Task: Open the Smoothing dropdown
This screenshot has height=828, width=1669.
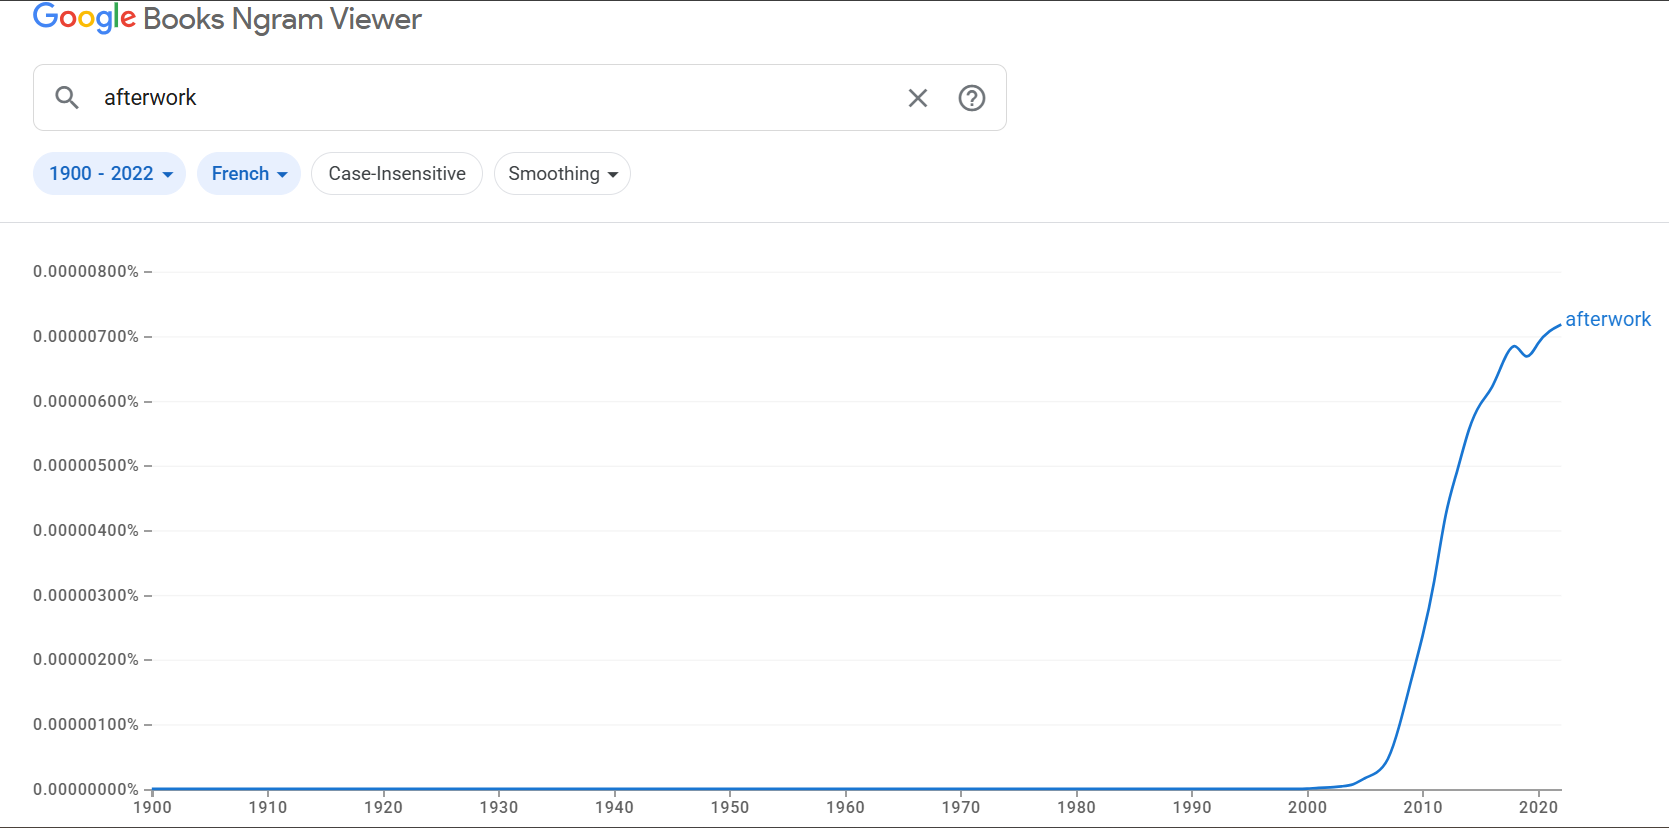Action: click(x=562, y=174)
